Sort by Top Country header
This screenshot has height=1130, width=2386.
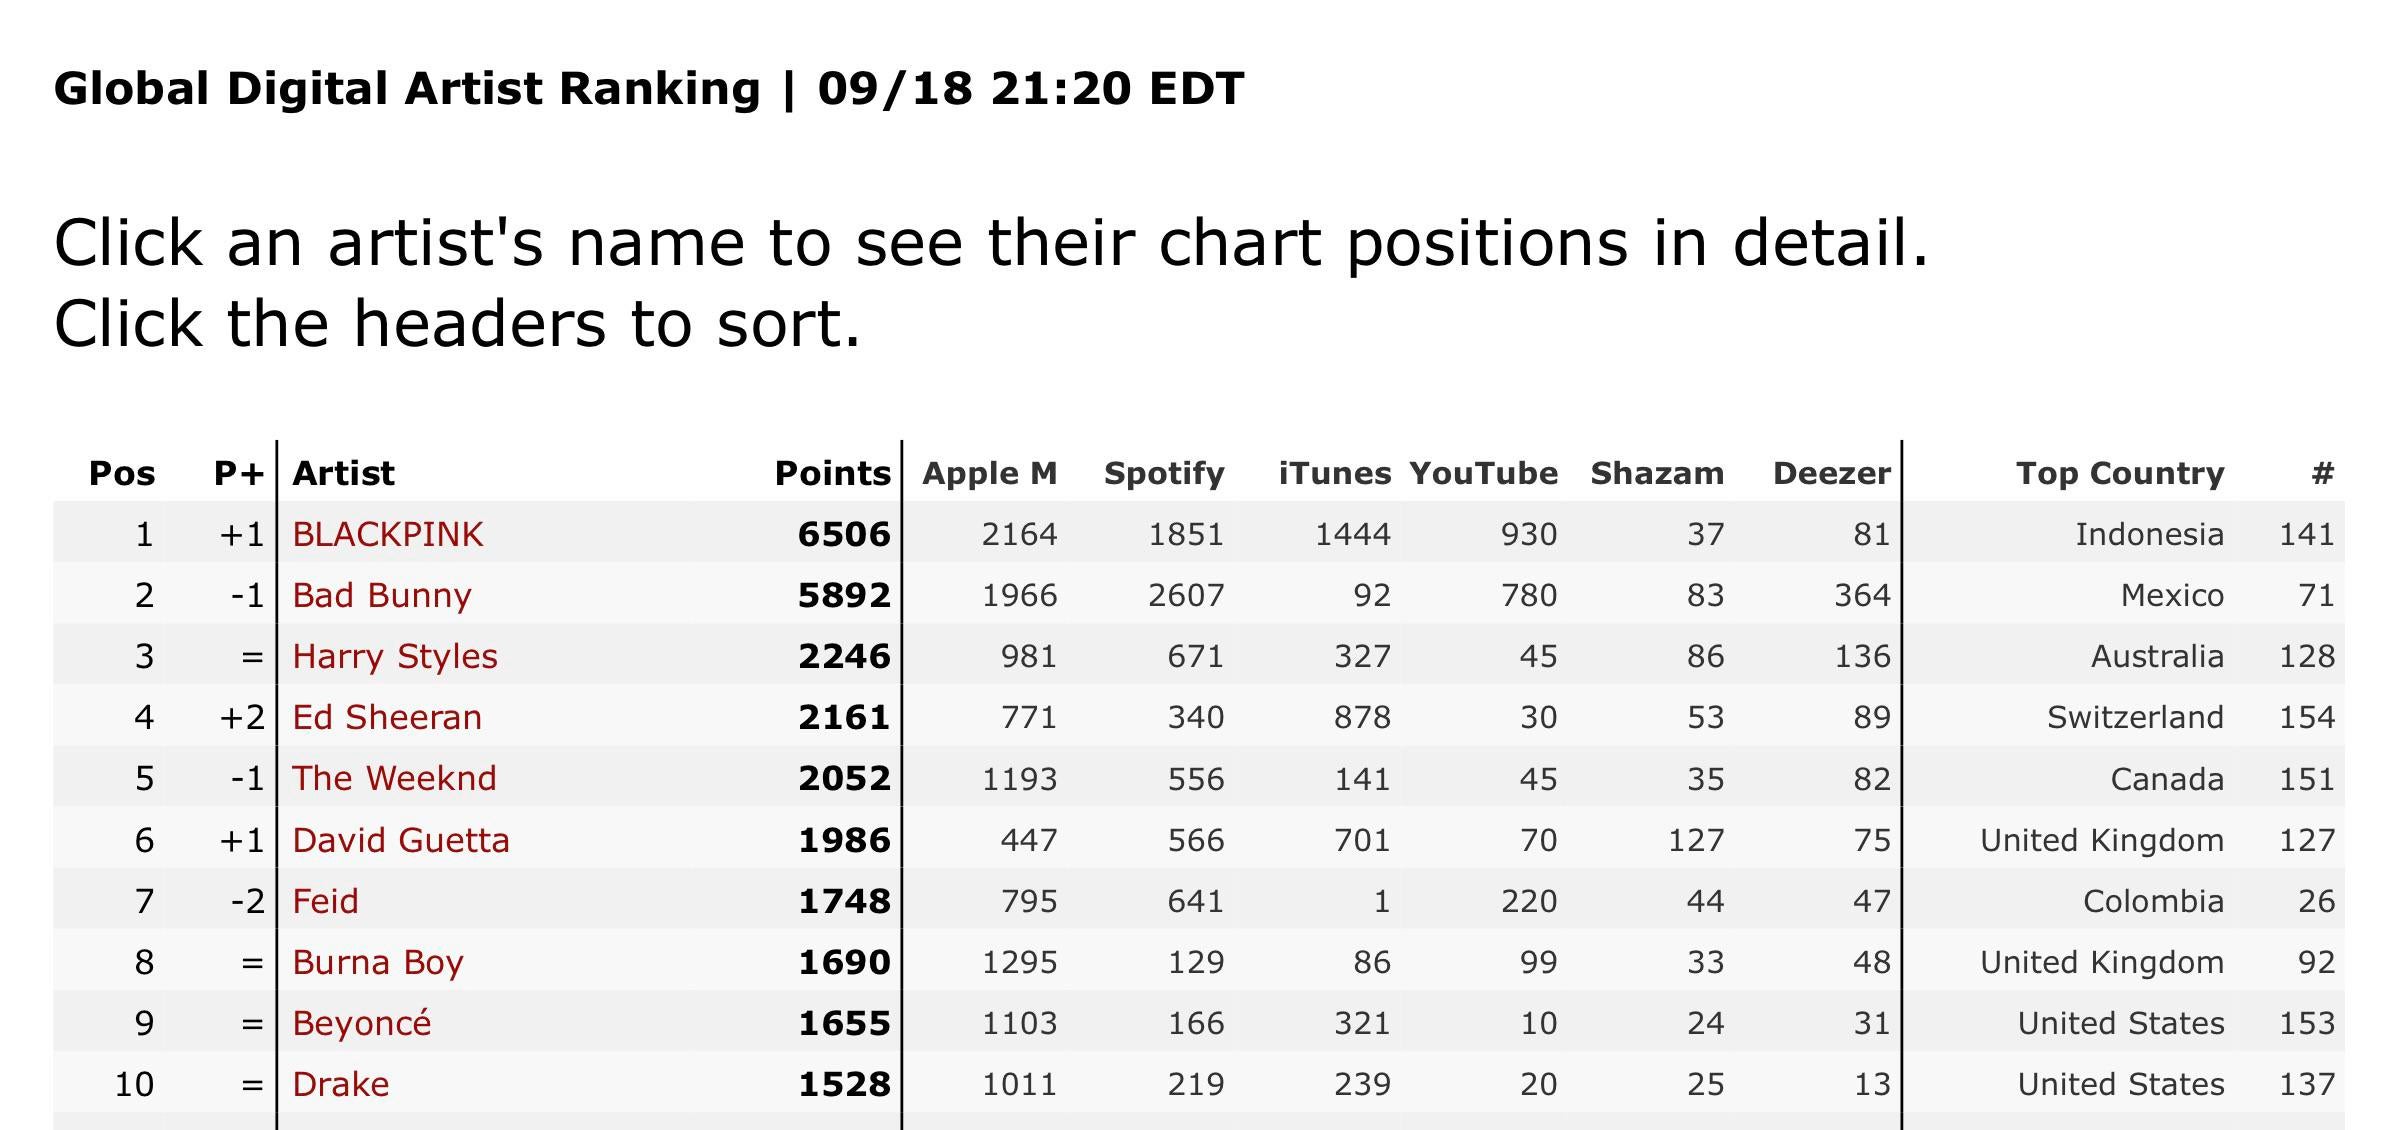[x=2119, y=473]
